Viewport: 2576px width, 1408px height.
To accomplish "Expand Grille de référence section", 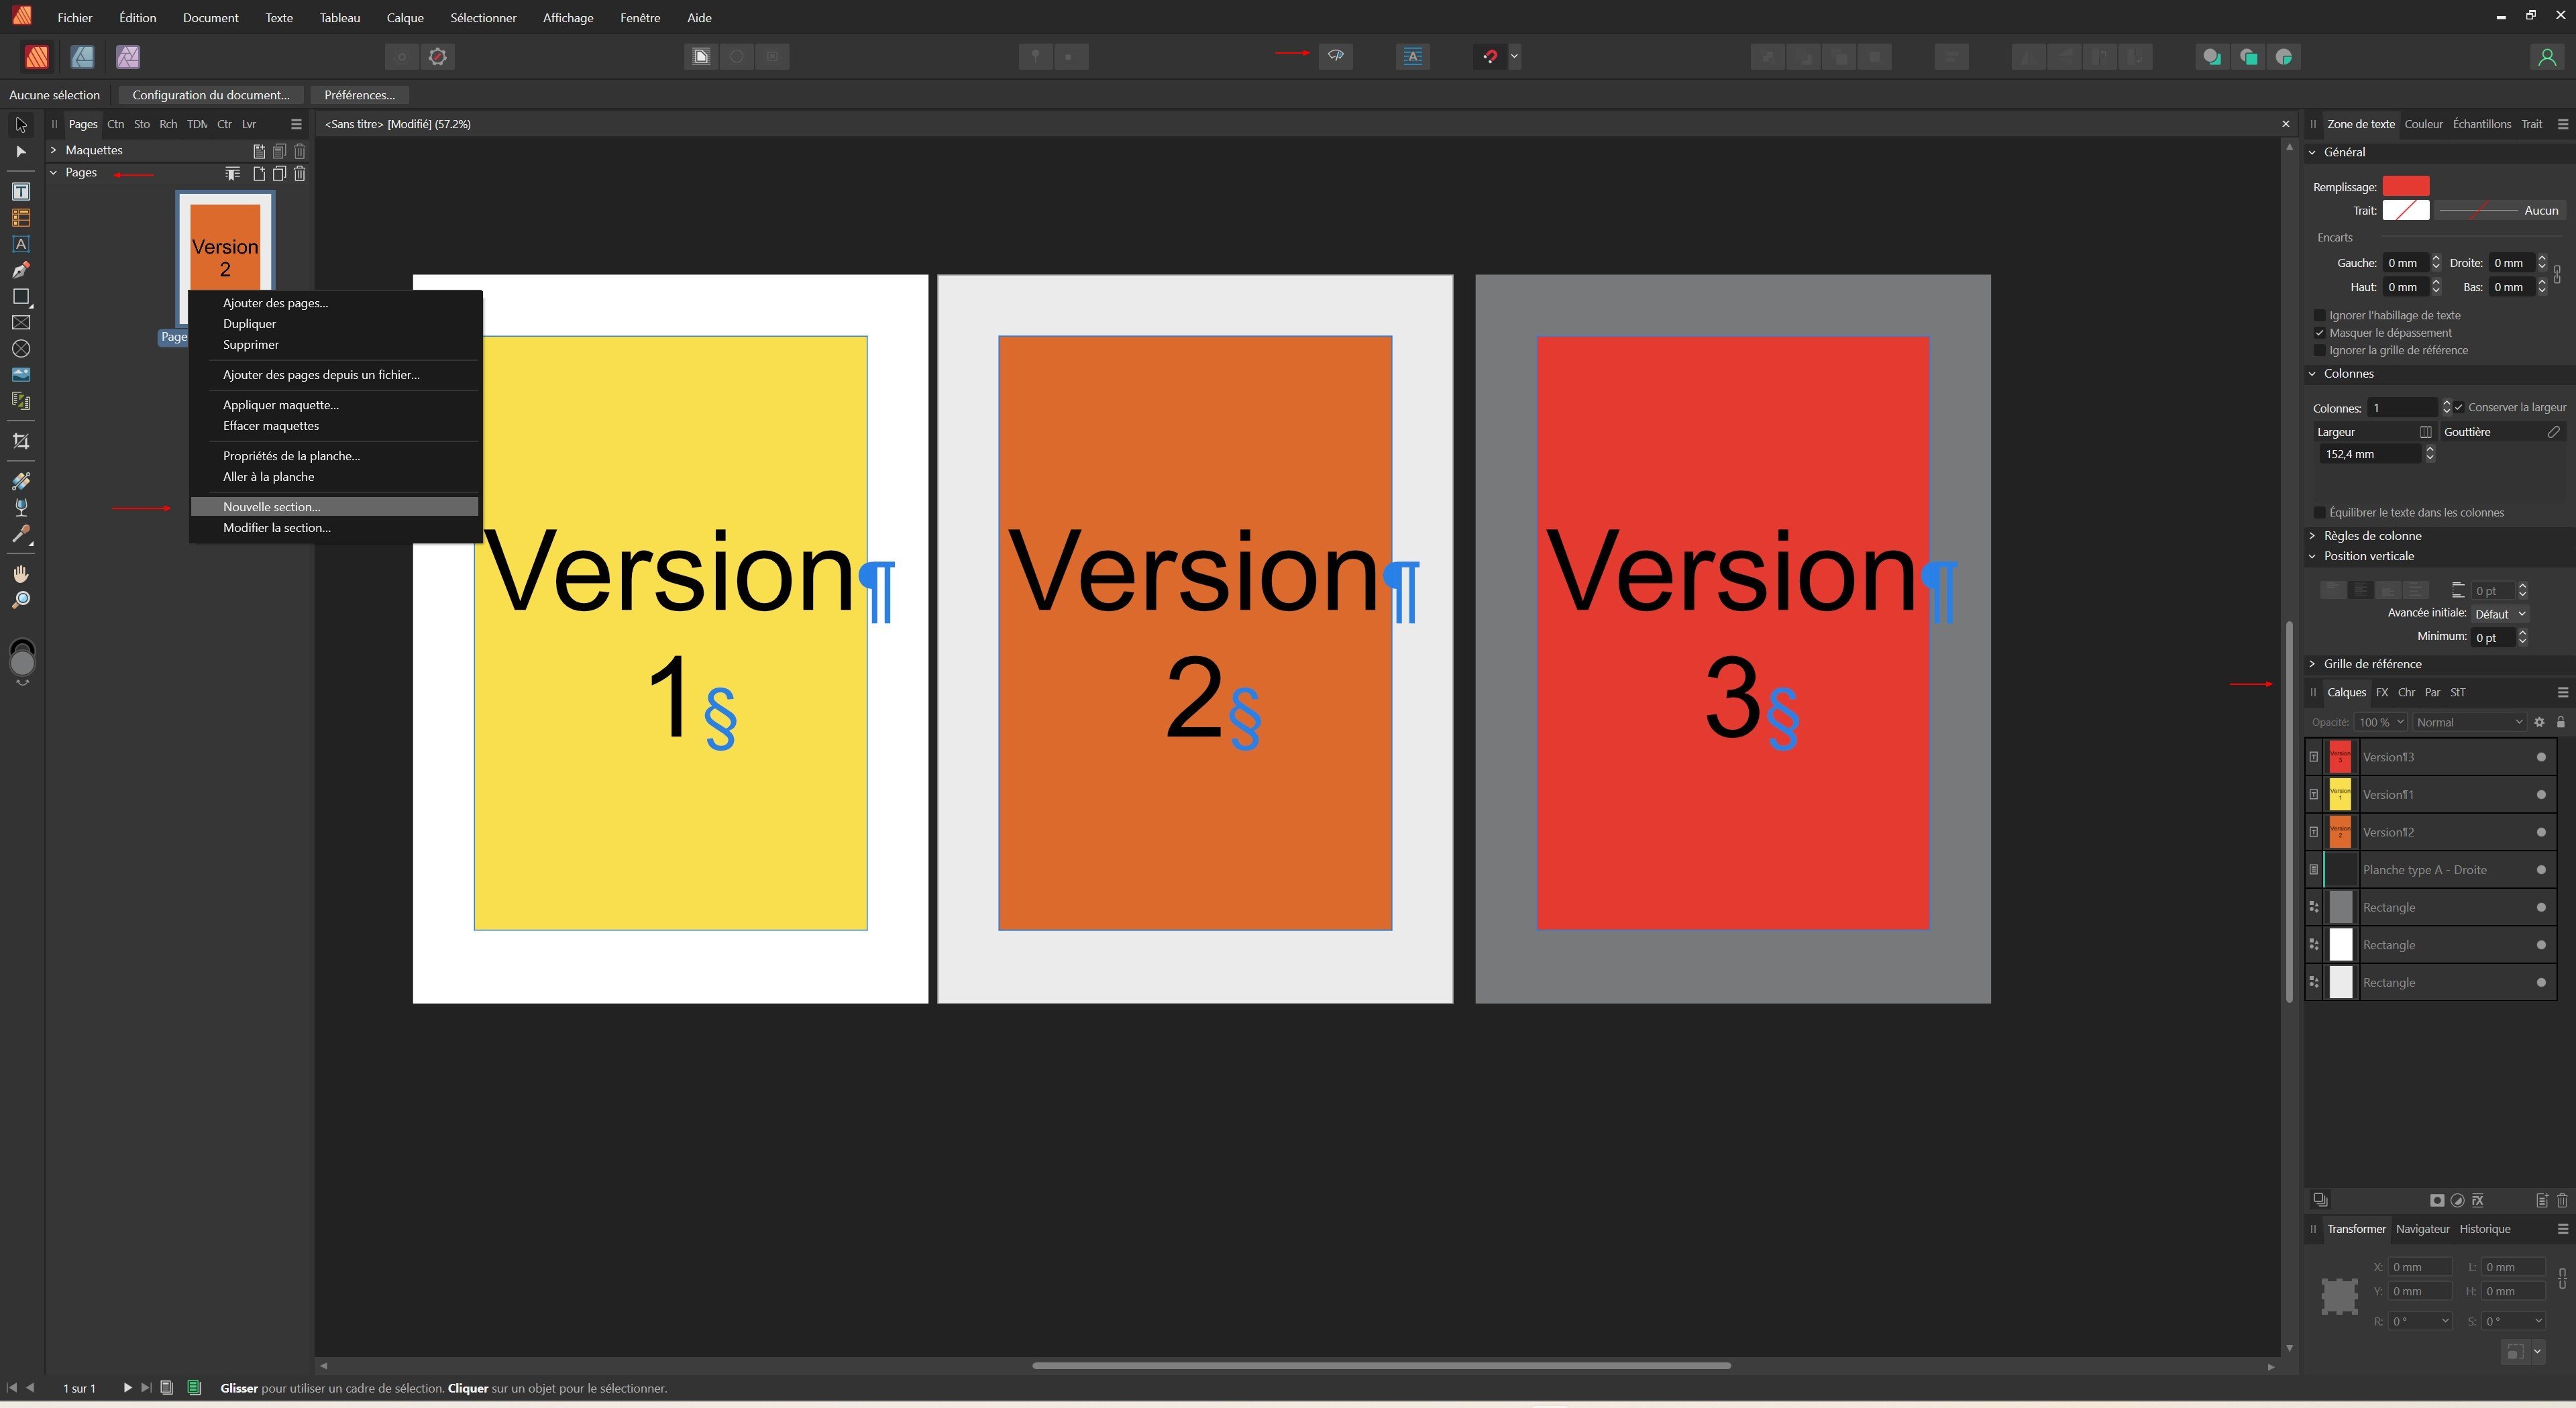I will coord(2312,664).
